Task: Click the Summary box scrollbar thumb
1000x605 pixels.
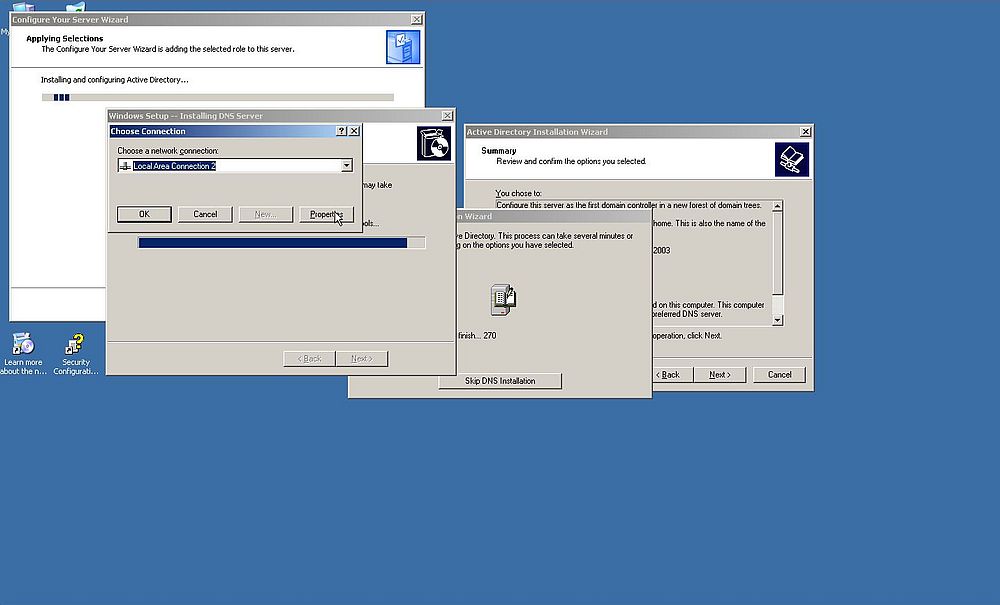Action: coord(777,253)
